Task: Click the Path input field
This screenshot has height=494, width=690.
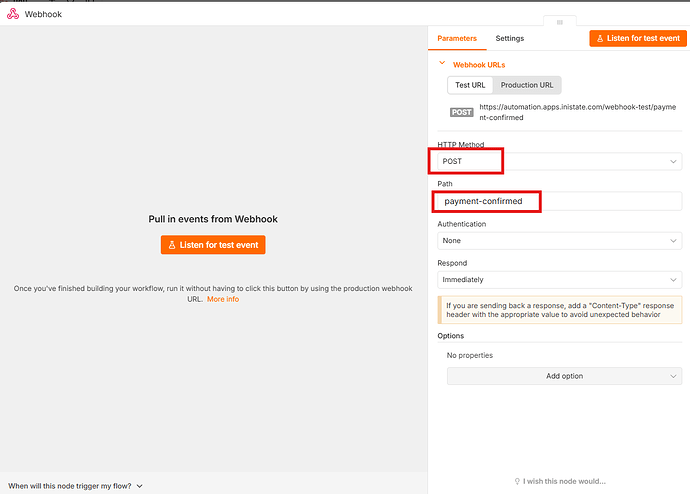Action: [560, 201]
